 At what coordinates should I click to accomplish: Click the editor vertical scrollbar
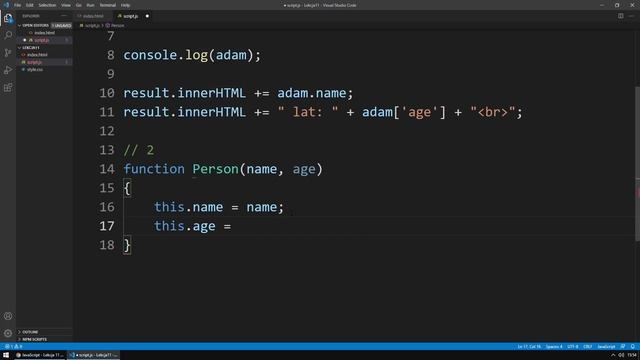(637, 163)
